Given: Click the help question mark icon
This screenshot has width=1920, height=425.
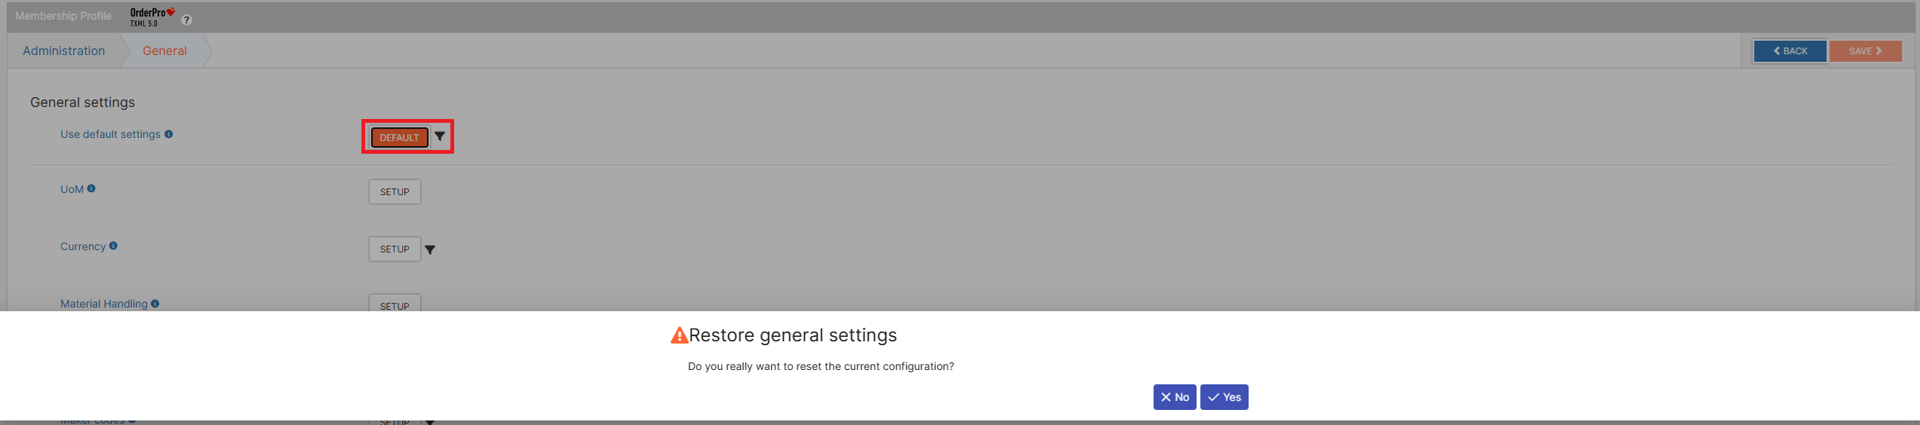Looking at the screenshot, I should [187, 20].
